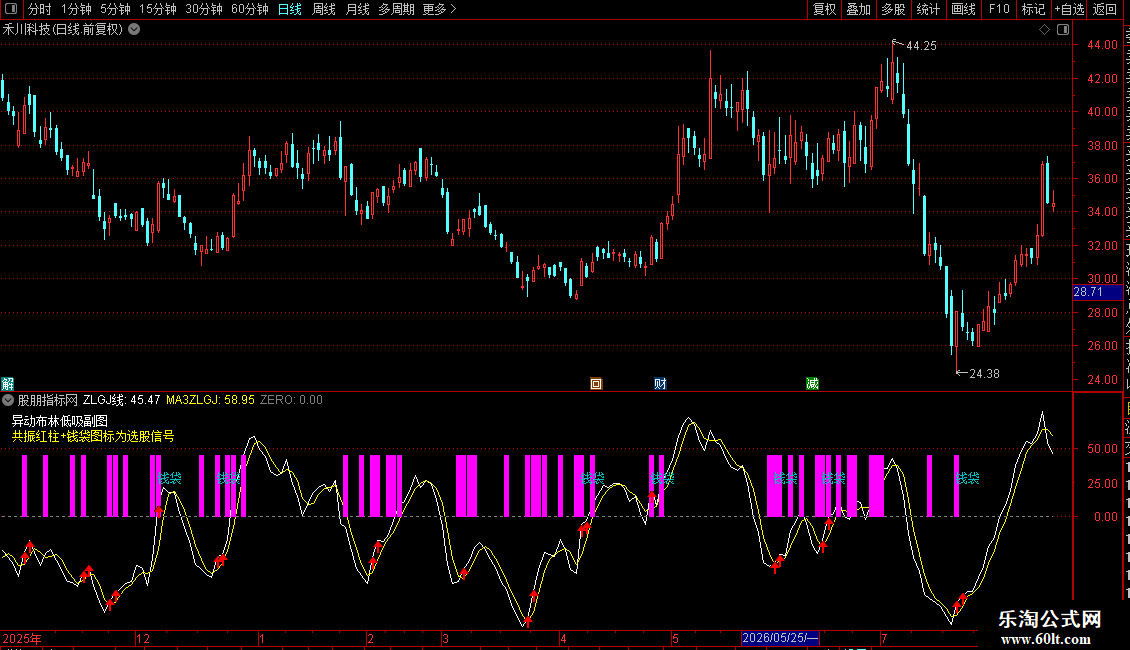This screenshot has height=650, width=1130.
Task: Switch to 分时 intraday view
Action: [40, 9]
